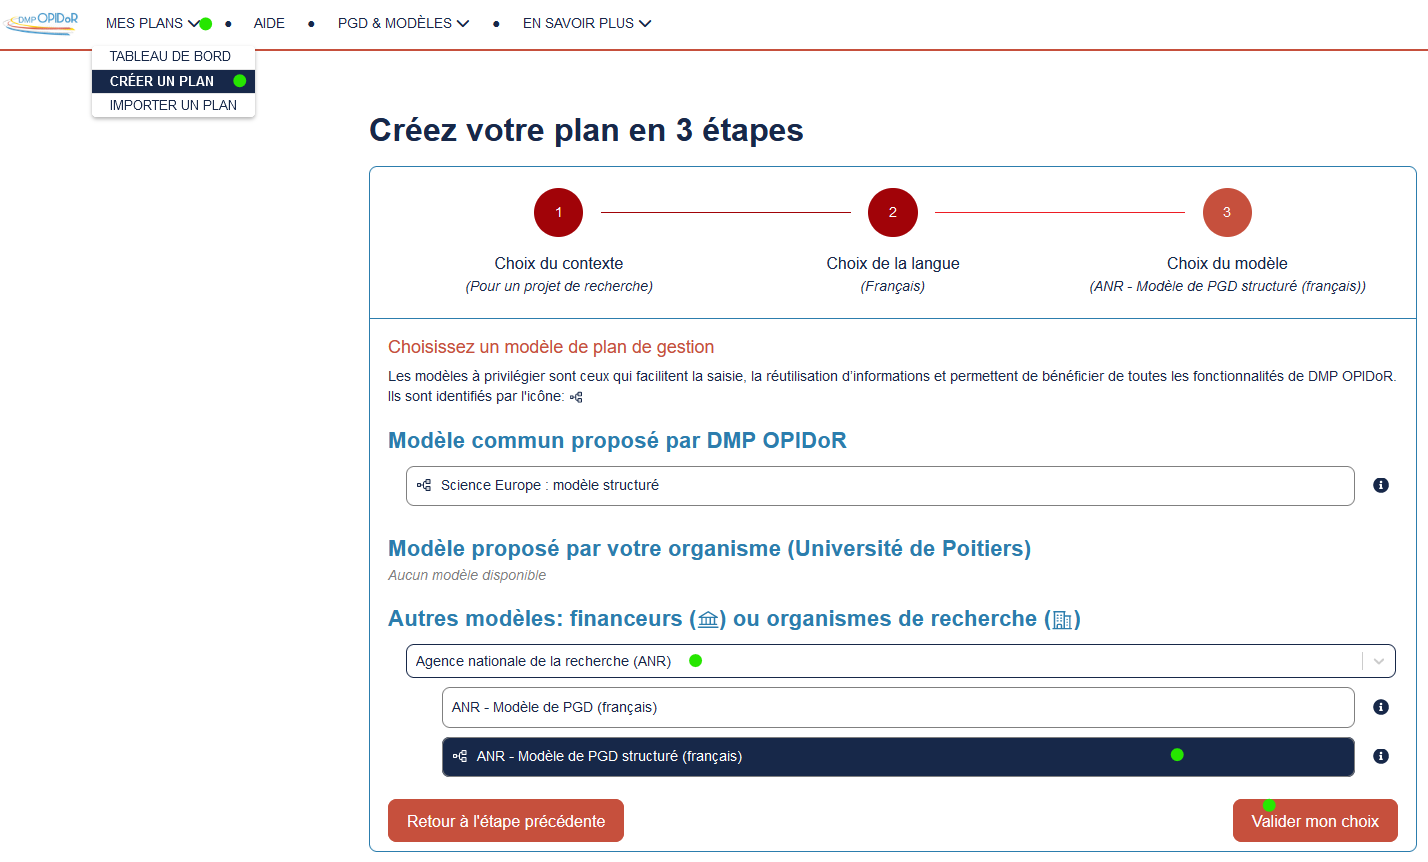Go to step 2 Choix de la langue
This screenshot has height=862, width=1428.
(x=893, y=212)
